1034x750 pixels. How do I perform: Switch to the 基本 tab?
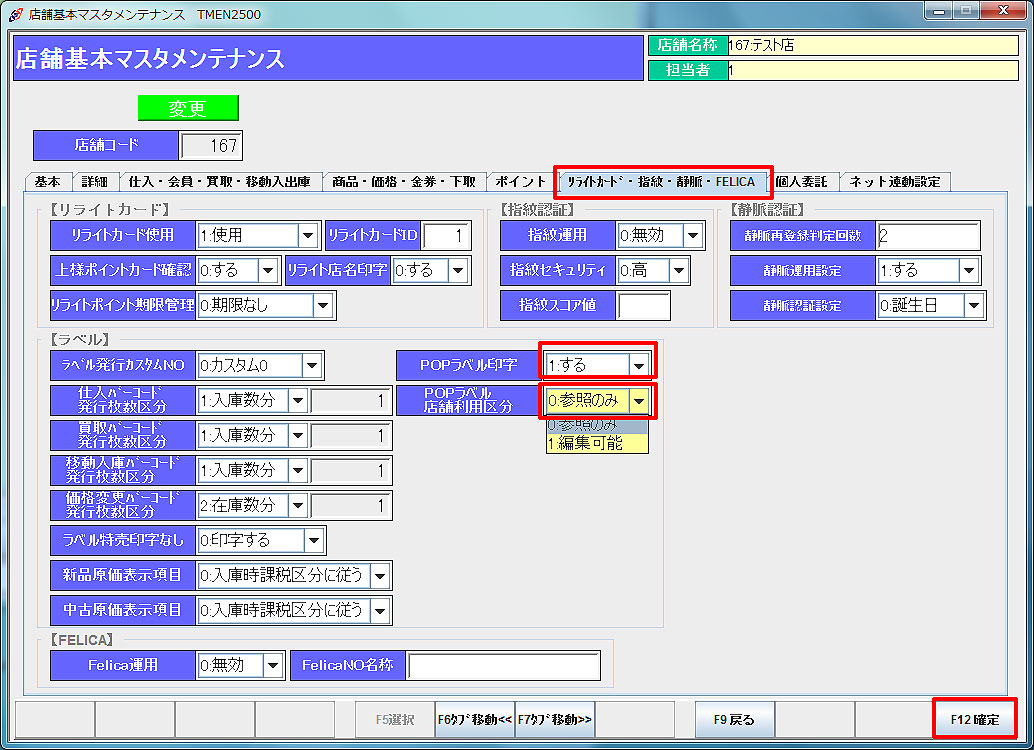point(47,182)
